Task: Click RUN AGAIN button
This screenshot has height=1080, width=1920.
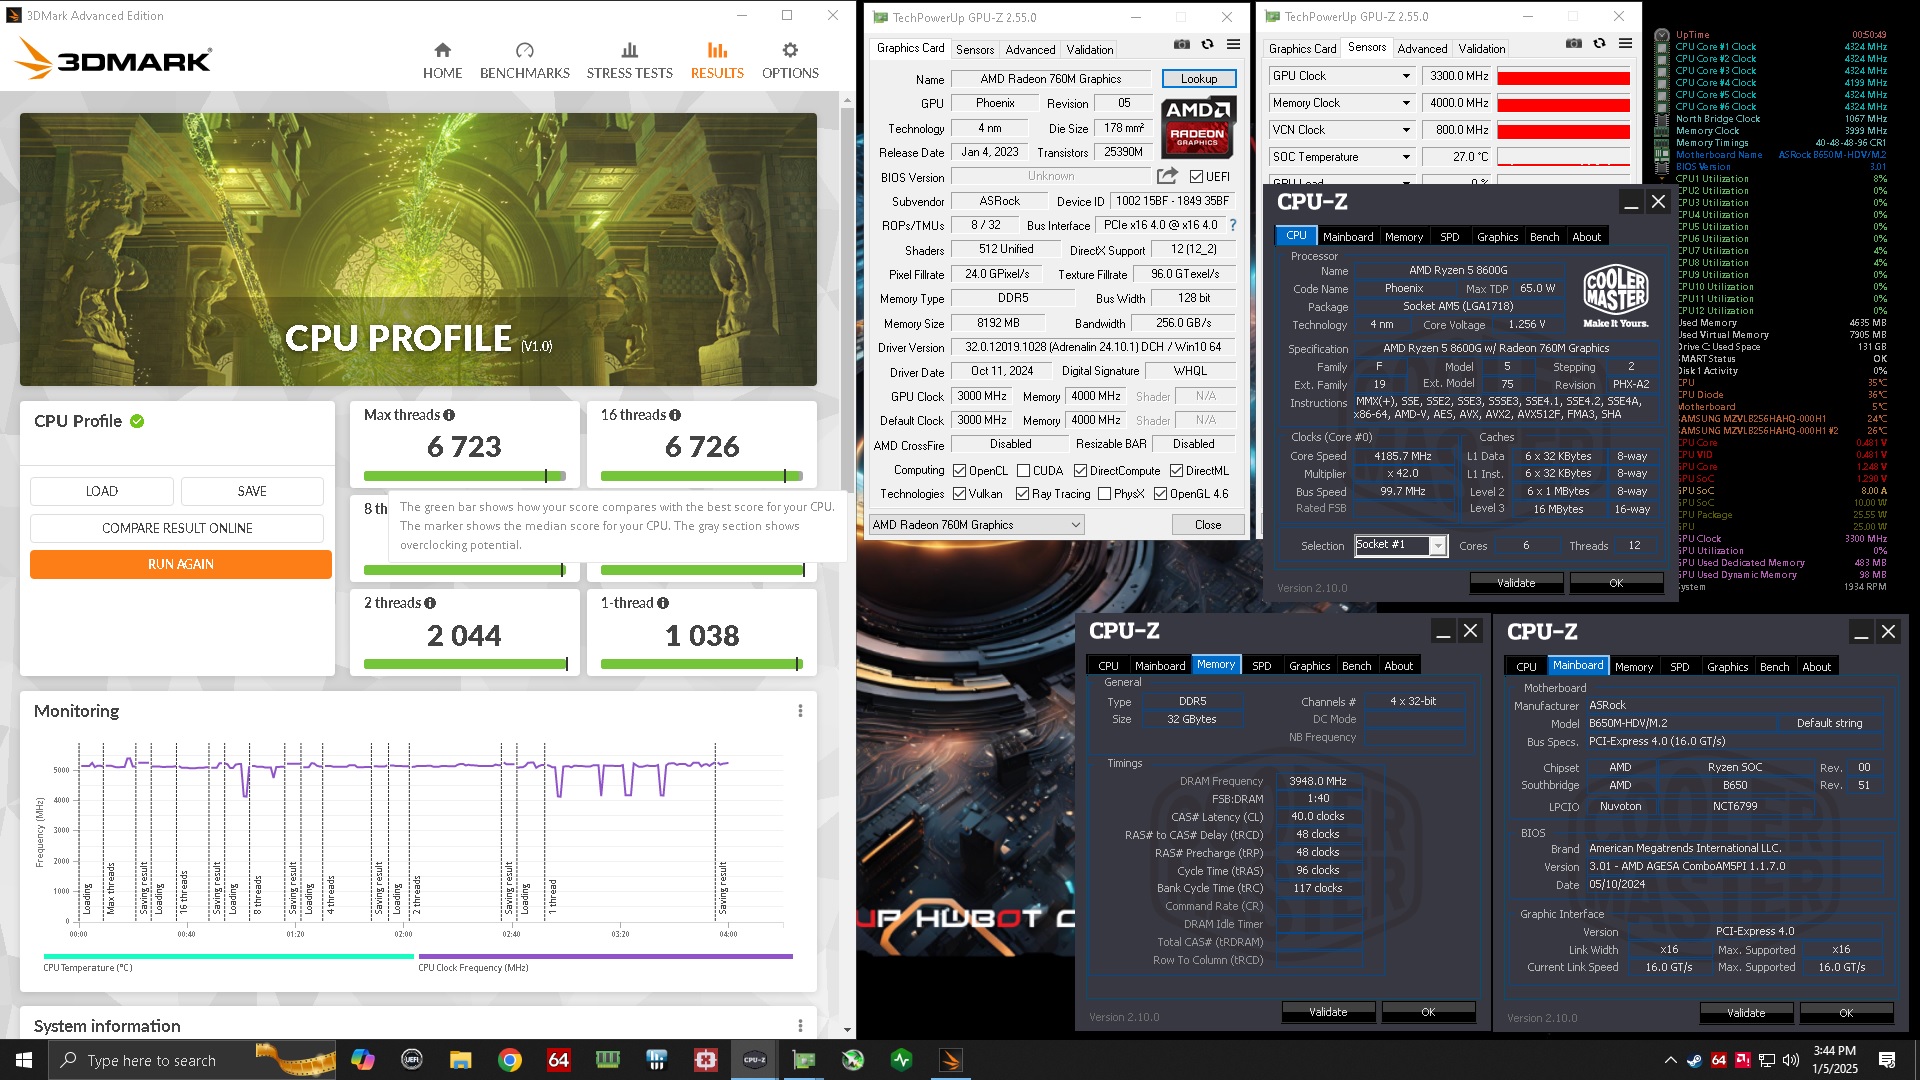Action: tap(181, 564)
